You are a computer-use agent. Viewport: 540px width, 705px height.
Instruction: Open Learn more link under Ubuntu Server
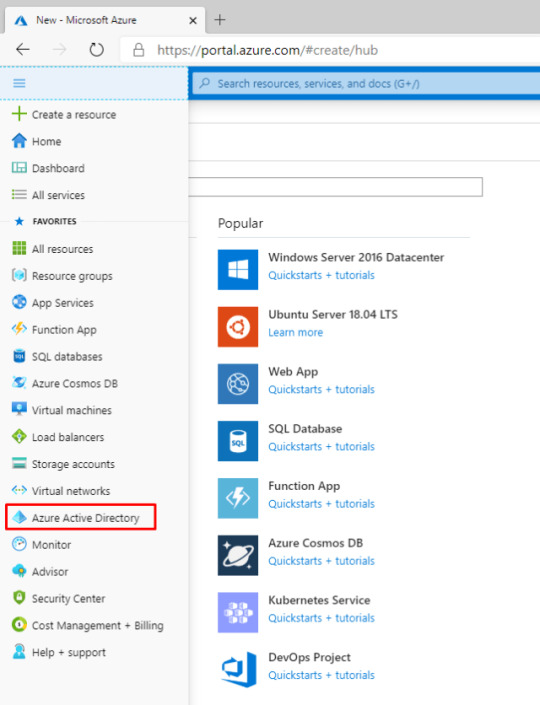click(x=295, y=333)
